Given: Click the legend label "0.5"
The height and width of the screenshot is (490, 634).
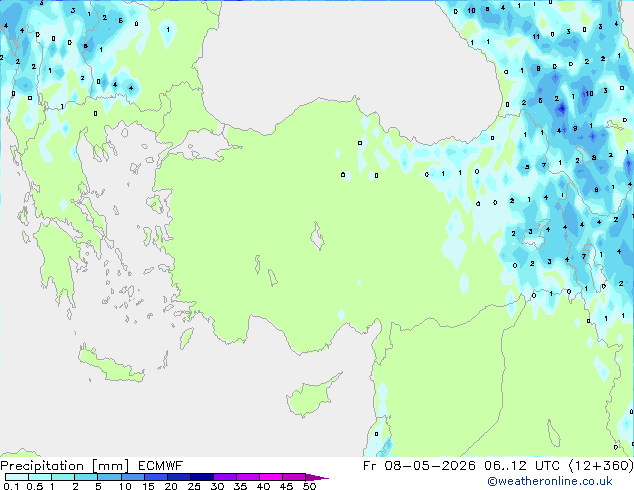Looking at the screenshot, I should 35,486.
